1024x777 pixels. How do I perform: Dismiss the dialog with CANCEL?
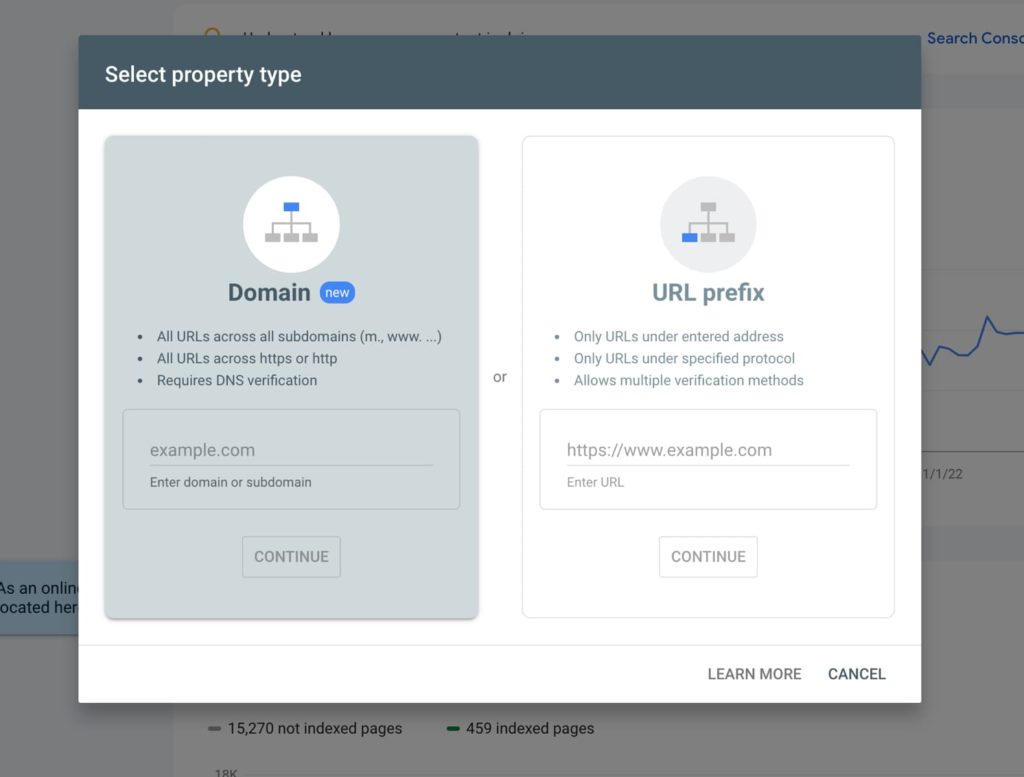click(x=857, y=674)
